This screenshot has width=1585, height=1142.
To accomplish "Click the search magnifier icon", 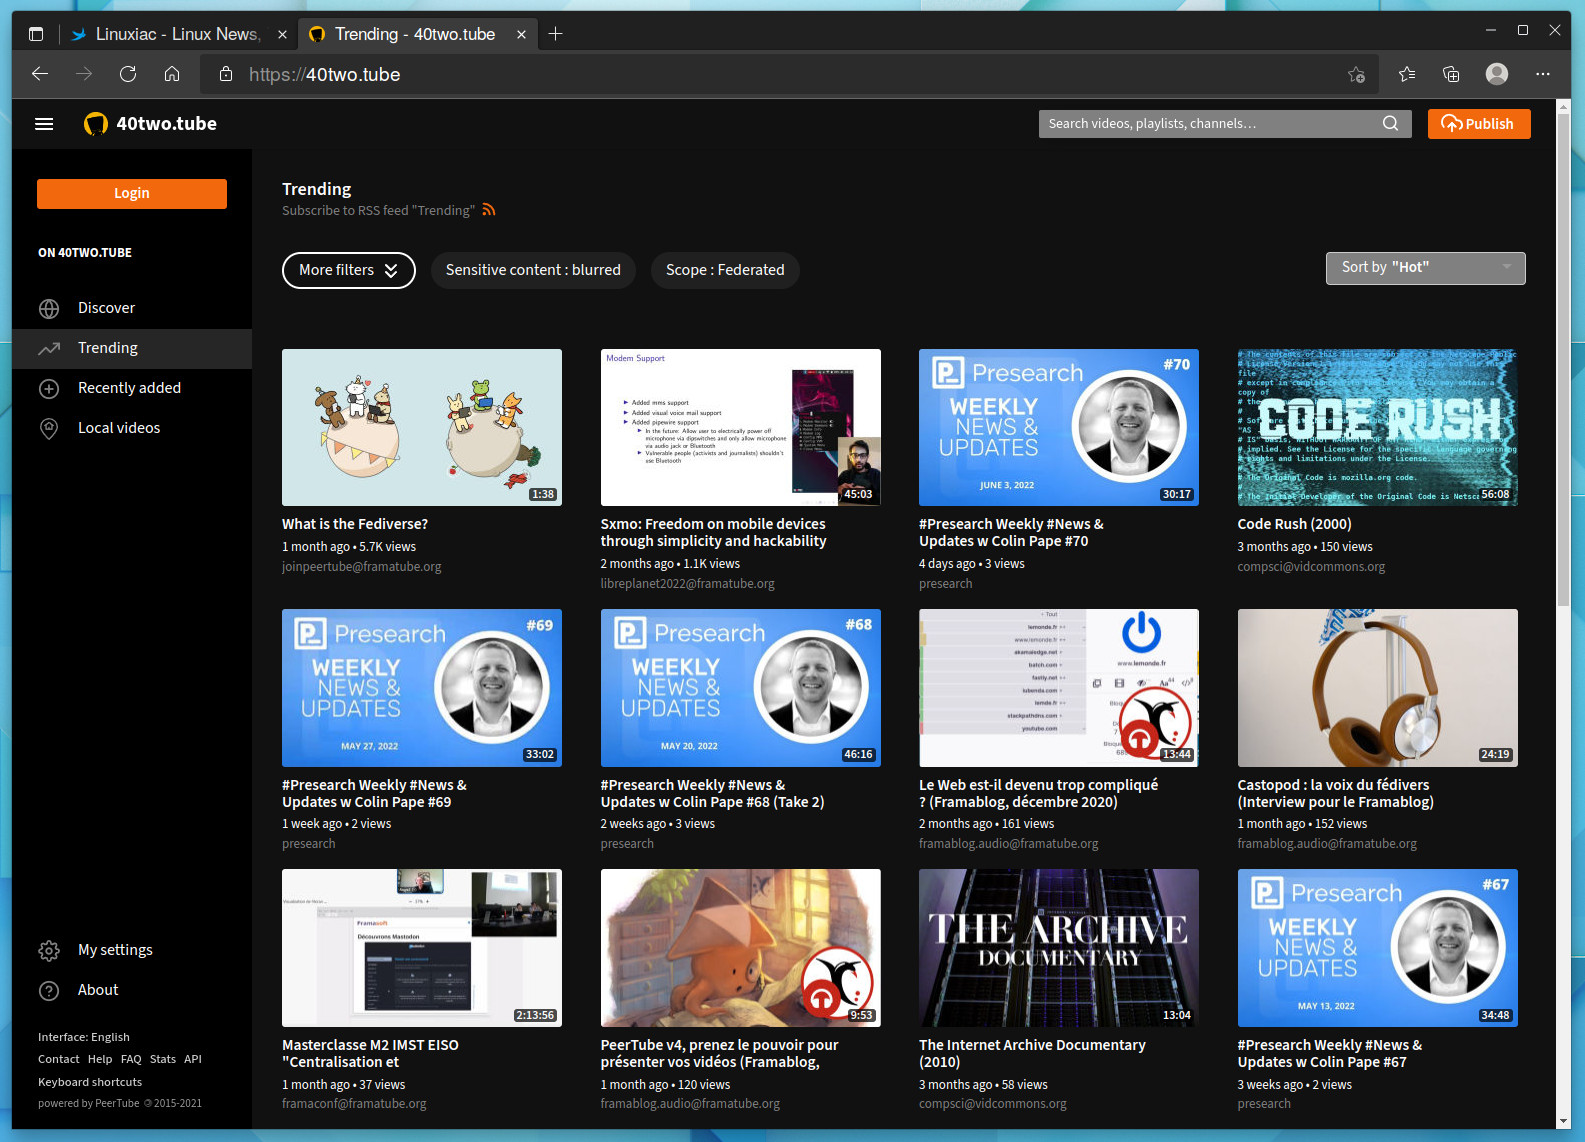I will click(x=1390, y=124).
